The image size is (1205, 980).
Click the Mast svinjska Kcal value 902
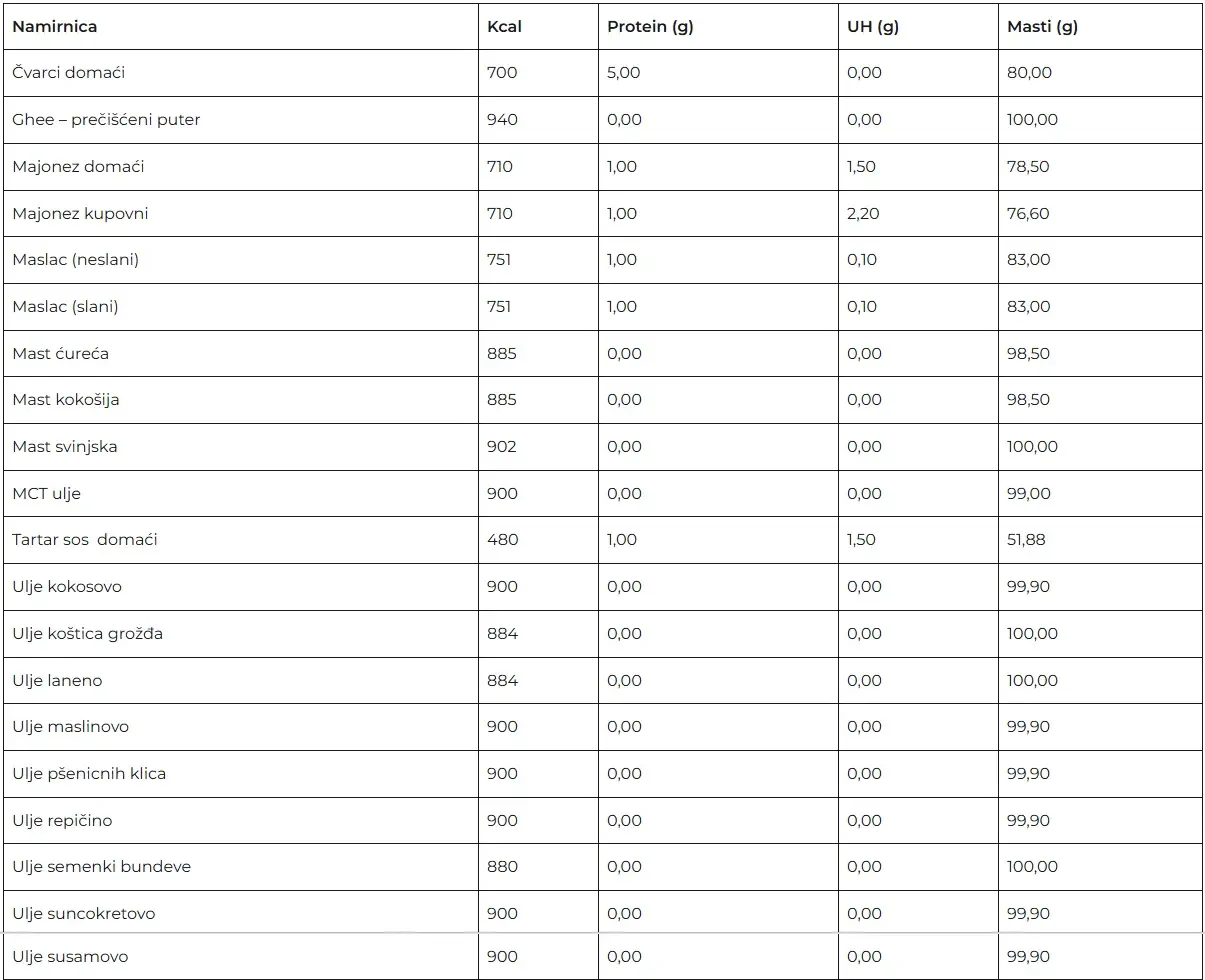502,447
